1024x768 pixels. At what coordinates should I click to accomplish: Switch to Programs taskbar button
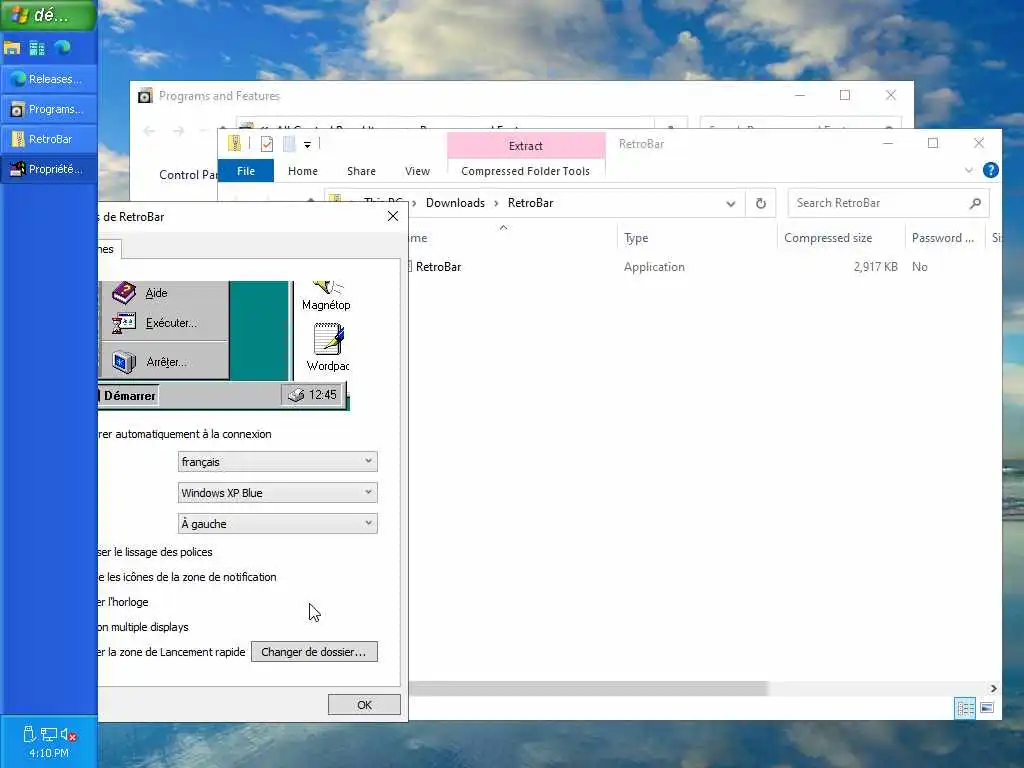[x=48, y=109]
